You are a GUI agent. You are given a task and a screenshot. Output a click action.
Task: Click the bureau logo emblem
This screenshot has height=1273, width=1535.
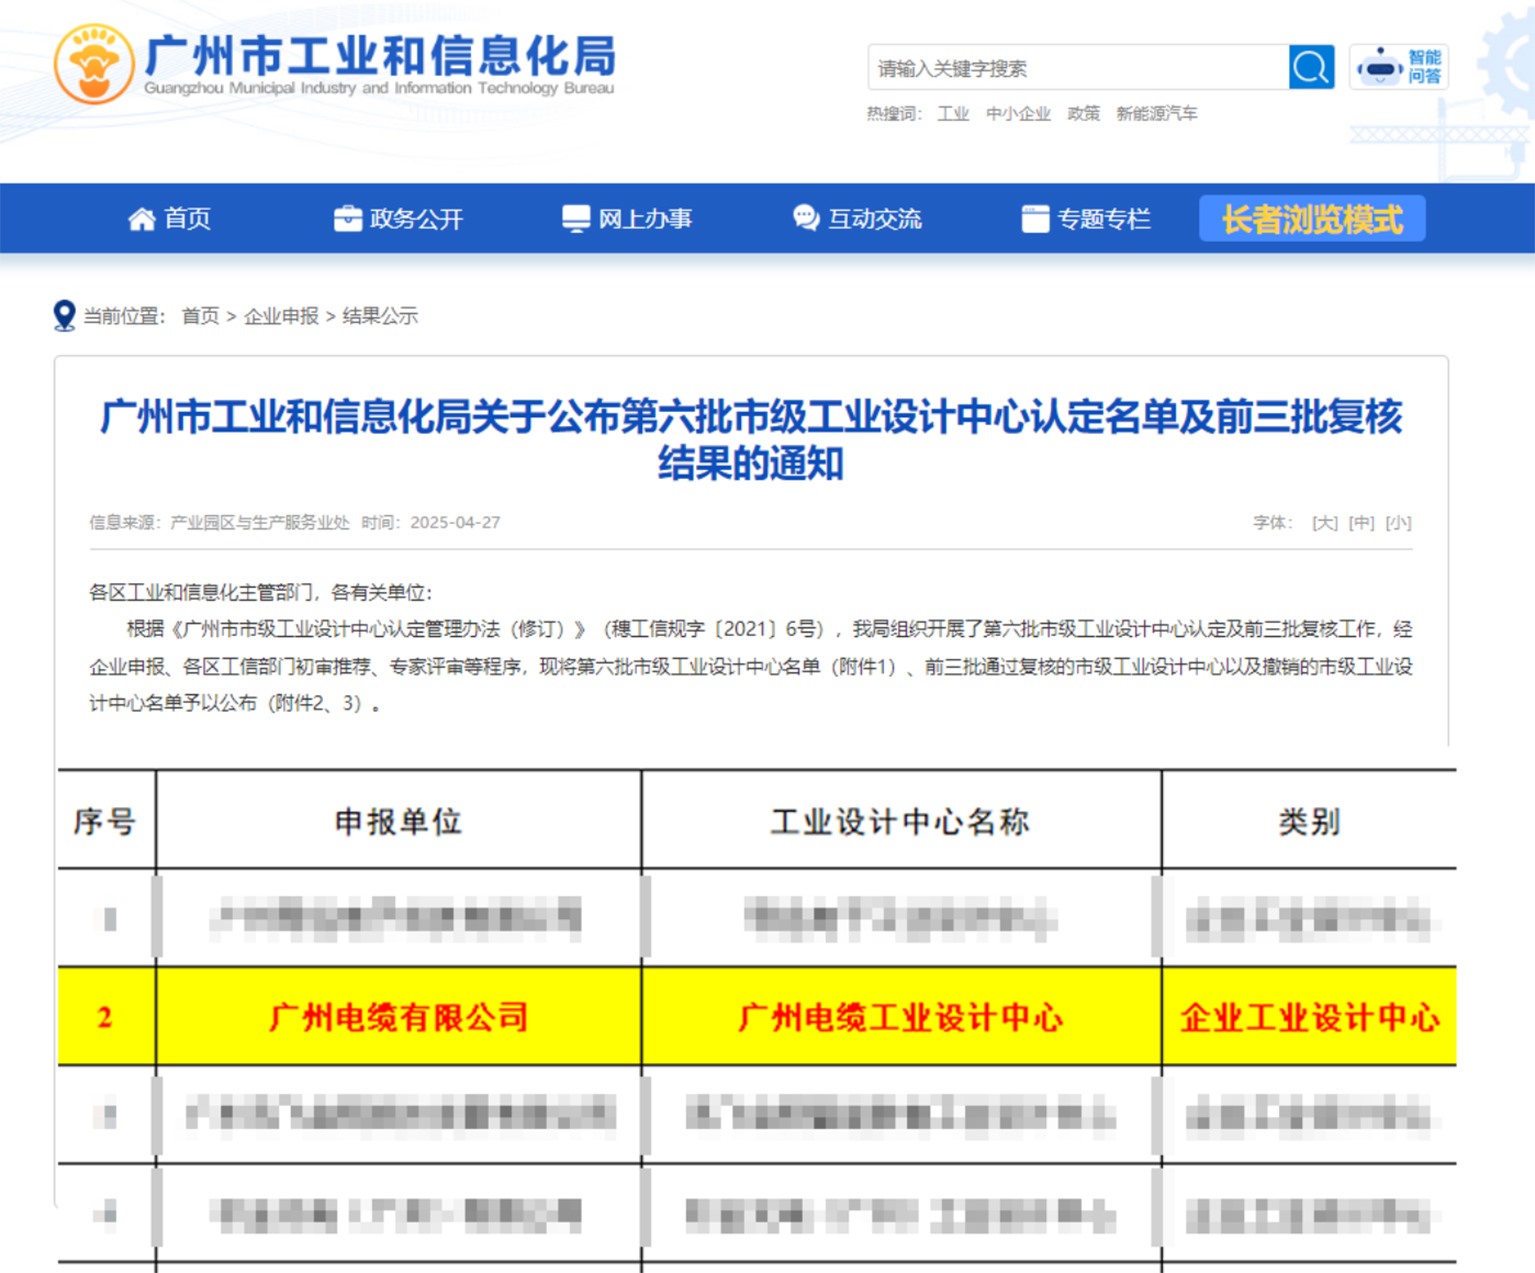(x=93, y=65)
